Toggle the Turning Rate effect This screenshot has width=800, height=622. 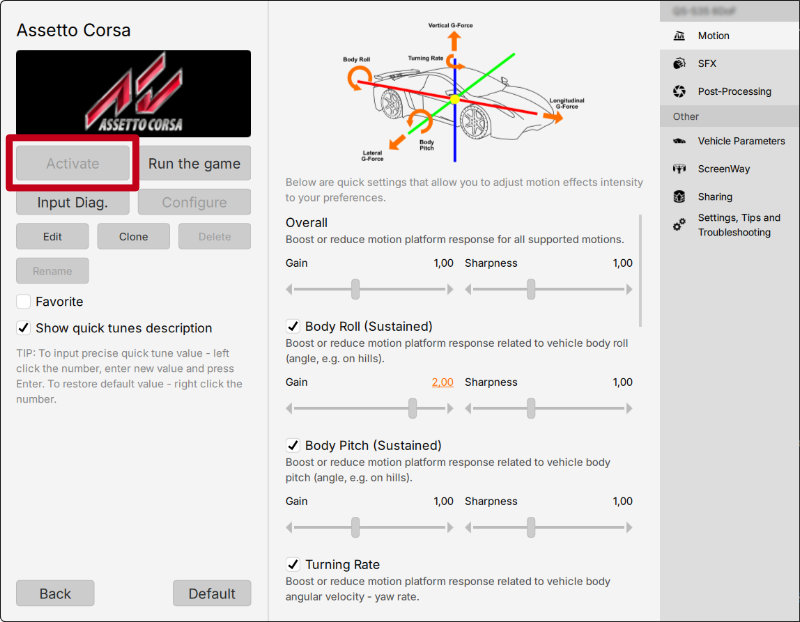click(x=293, y=563)
